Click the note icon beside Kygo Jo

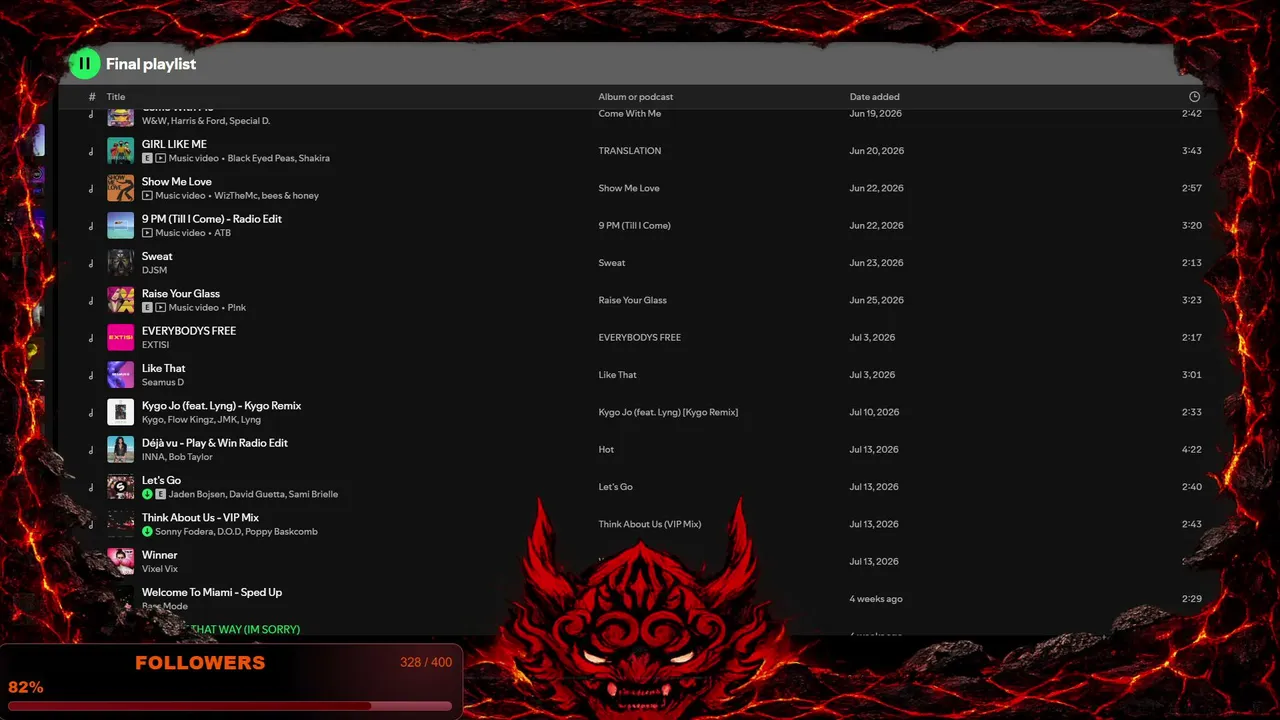tap(91, 412)
